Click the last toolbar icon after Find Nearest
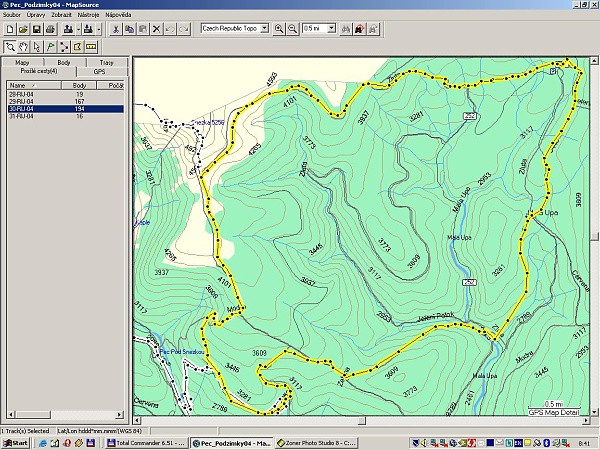This screenshot has width=600, height=450. coord(373,29)
